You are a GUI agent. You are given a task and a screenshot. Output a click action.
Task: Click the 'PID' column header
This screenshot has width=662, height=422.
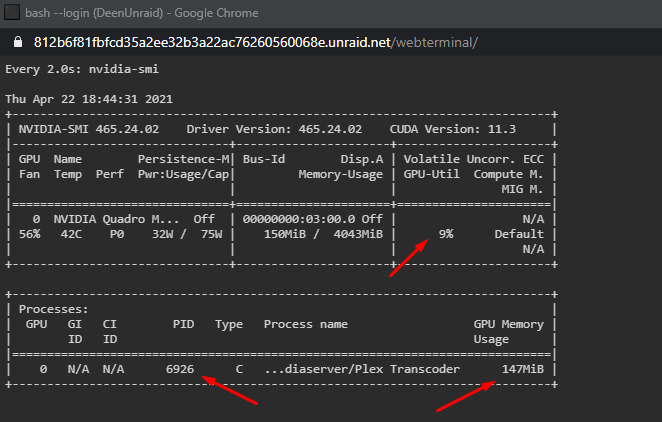tap(183, 324)
